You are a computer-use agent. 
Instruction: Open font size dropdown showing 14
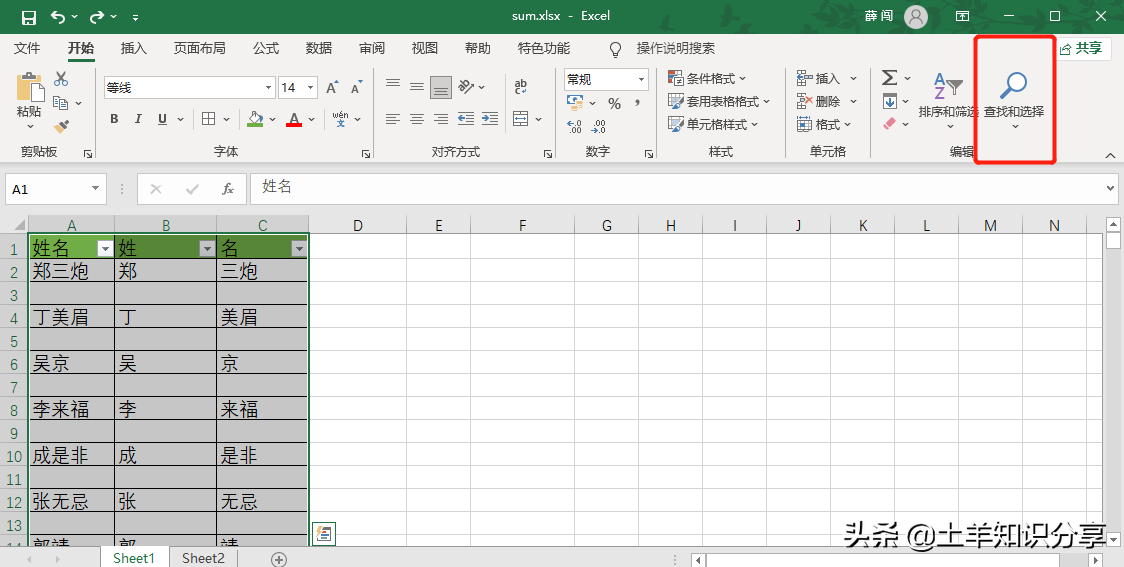click(311, 88)
